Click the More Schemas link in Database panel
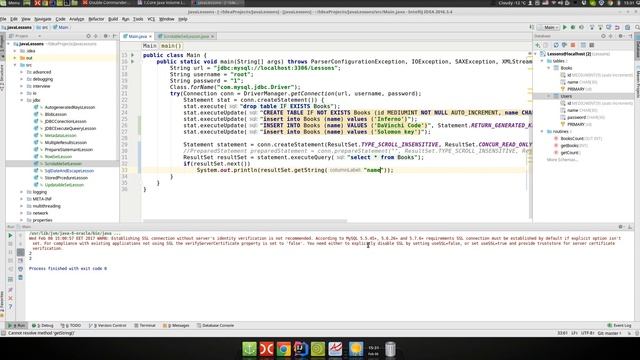This screenshot has height=360, width=640. (x=562, y=160)
